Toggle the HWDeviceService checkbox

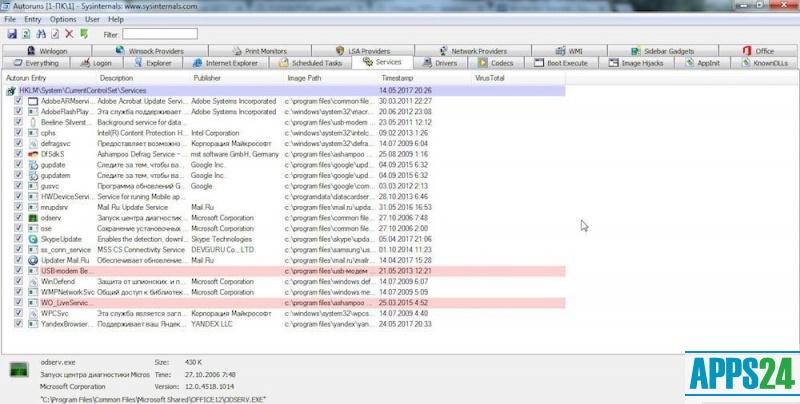[x=19, y=196]
